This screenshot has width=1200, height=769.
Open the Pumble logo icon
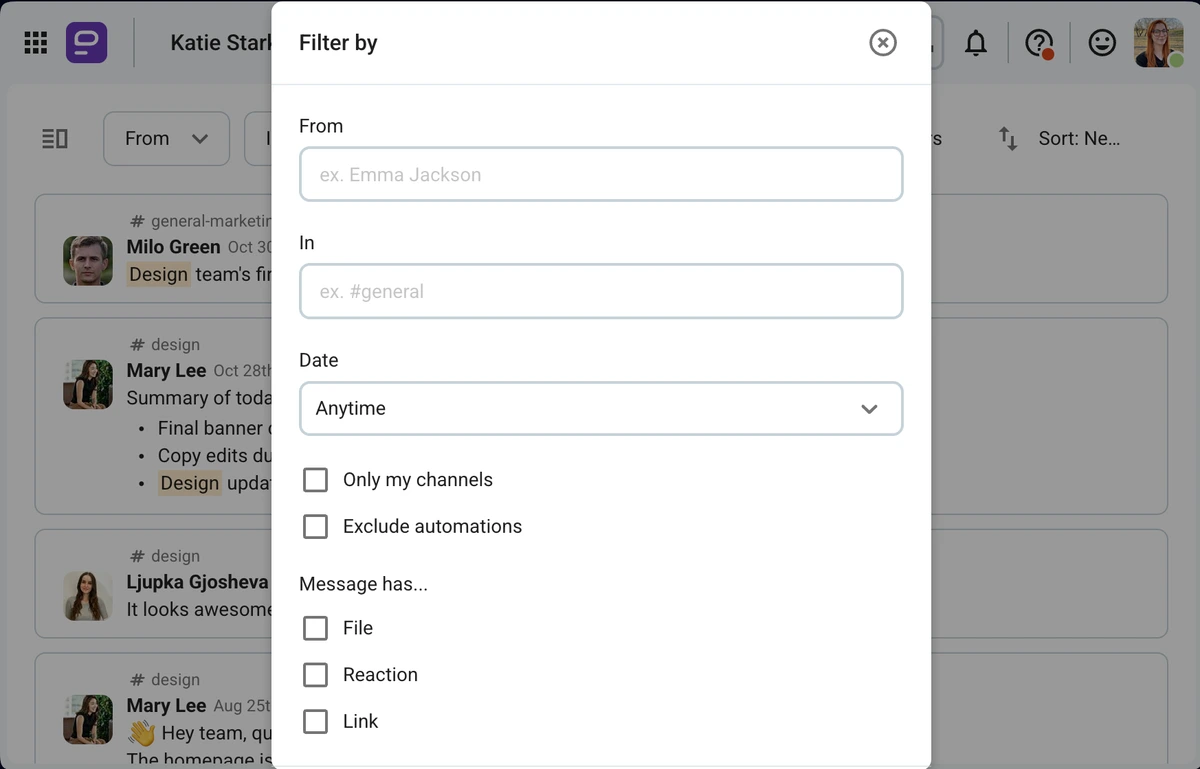(86, 42)
